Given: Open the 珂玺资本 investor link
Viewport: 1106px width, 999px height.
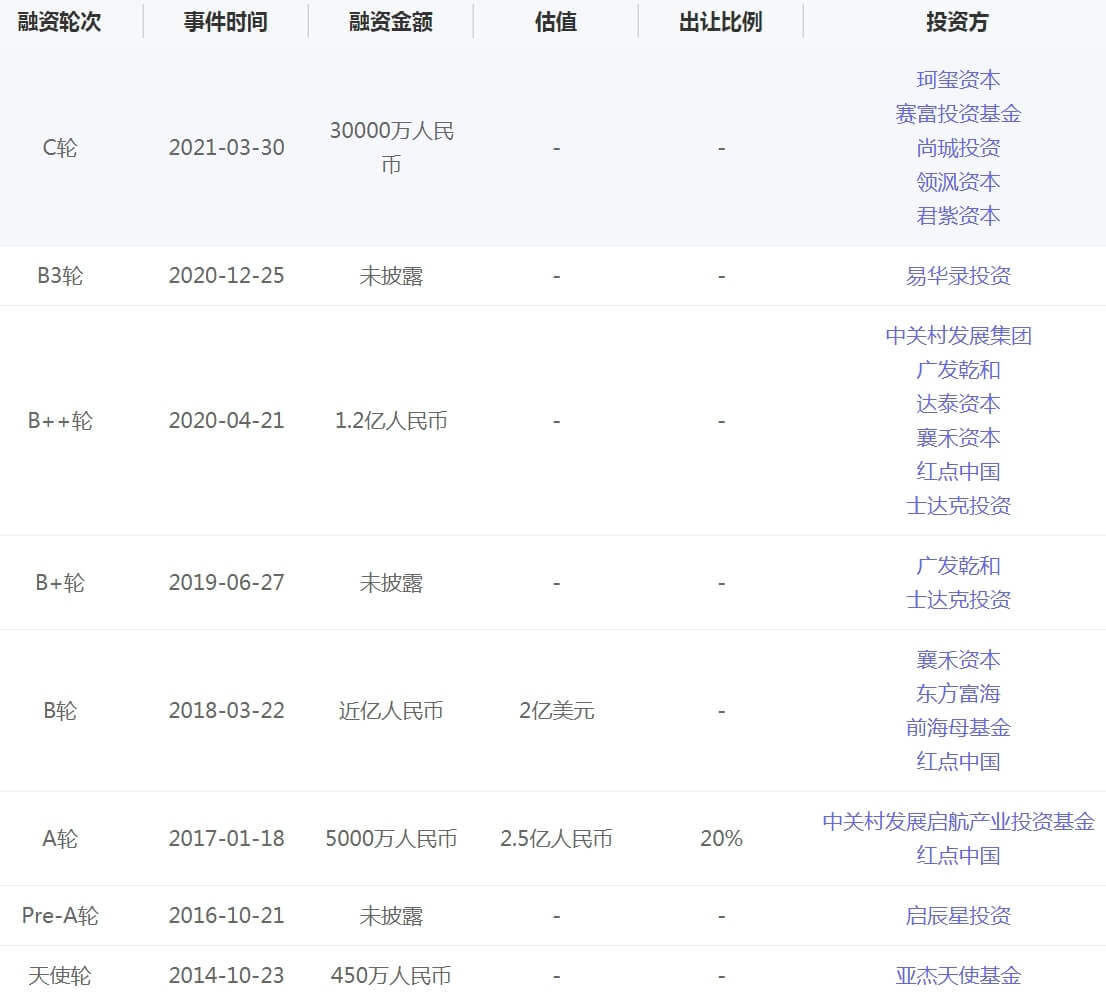Looking at the screenshot, I should (958, 80).
